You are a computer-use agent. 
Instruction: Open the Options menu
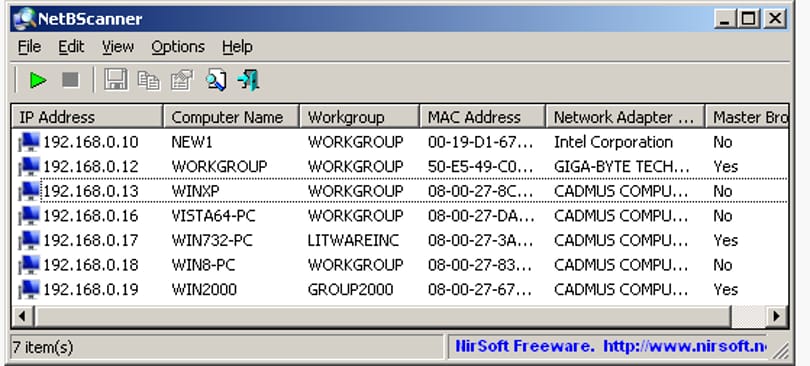point(178,47)
